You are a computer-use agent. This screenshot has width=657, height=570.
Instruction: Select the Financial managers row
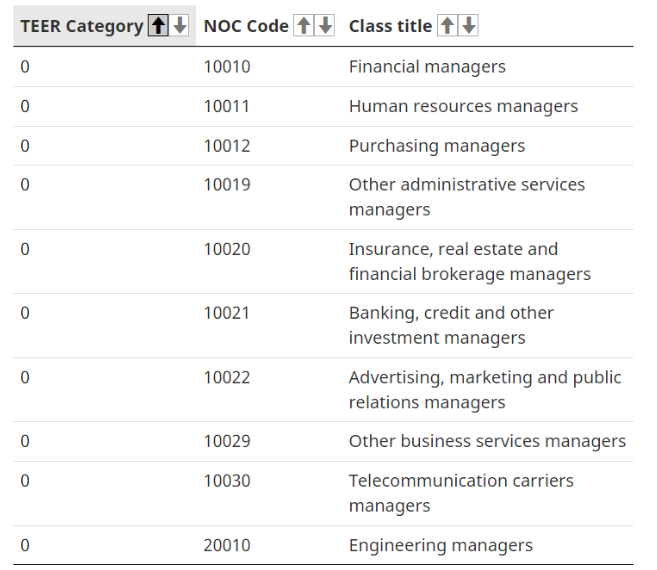[323, 67]
